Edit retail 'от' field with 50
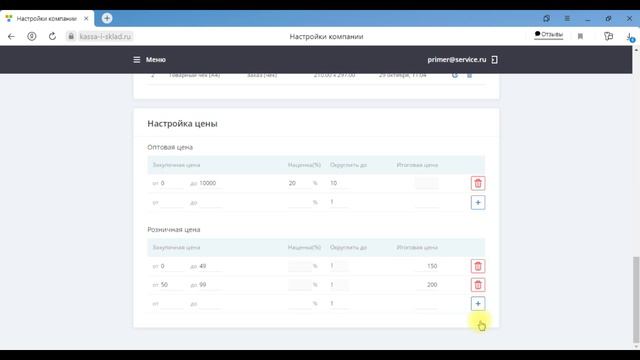The height and width of the screenshot is (360, 640). (x=171, y=285)
